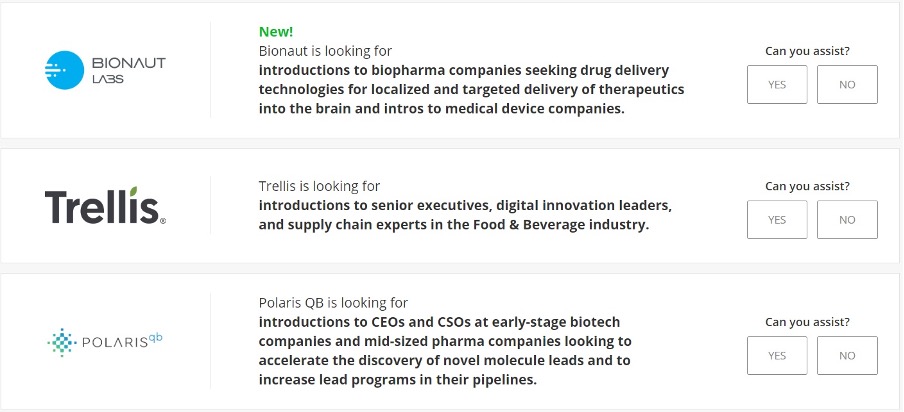Open the Bionaut drug delivery request text
The height and width of the screenshot is (412, 904).
tap(471, 89)
